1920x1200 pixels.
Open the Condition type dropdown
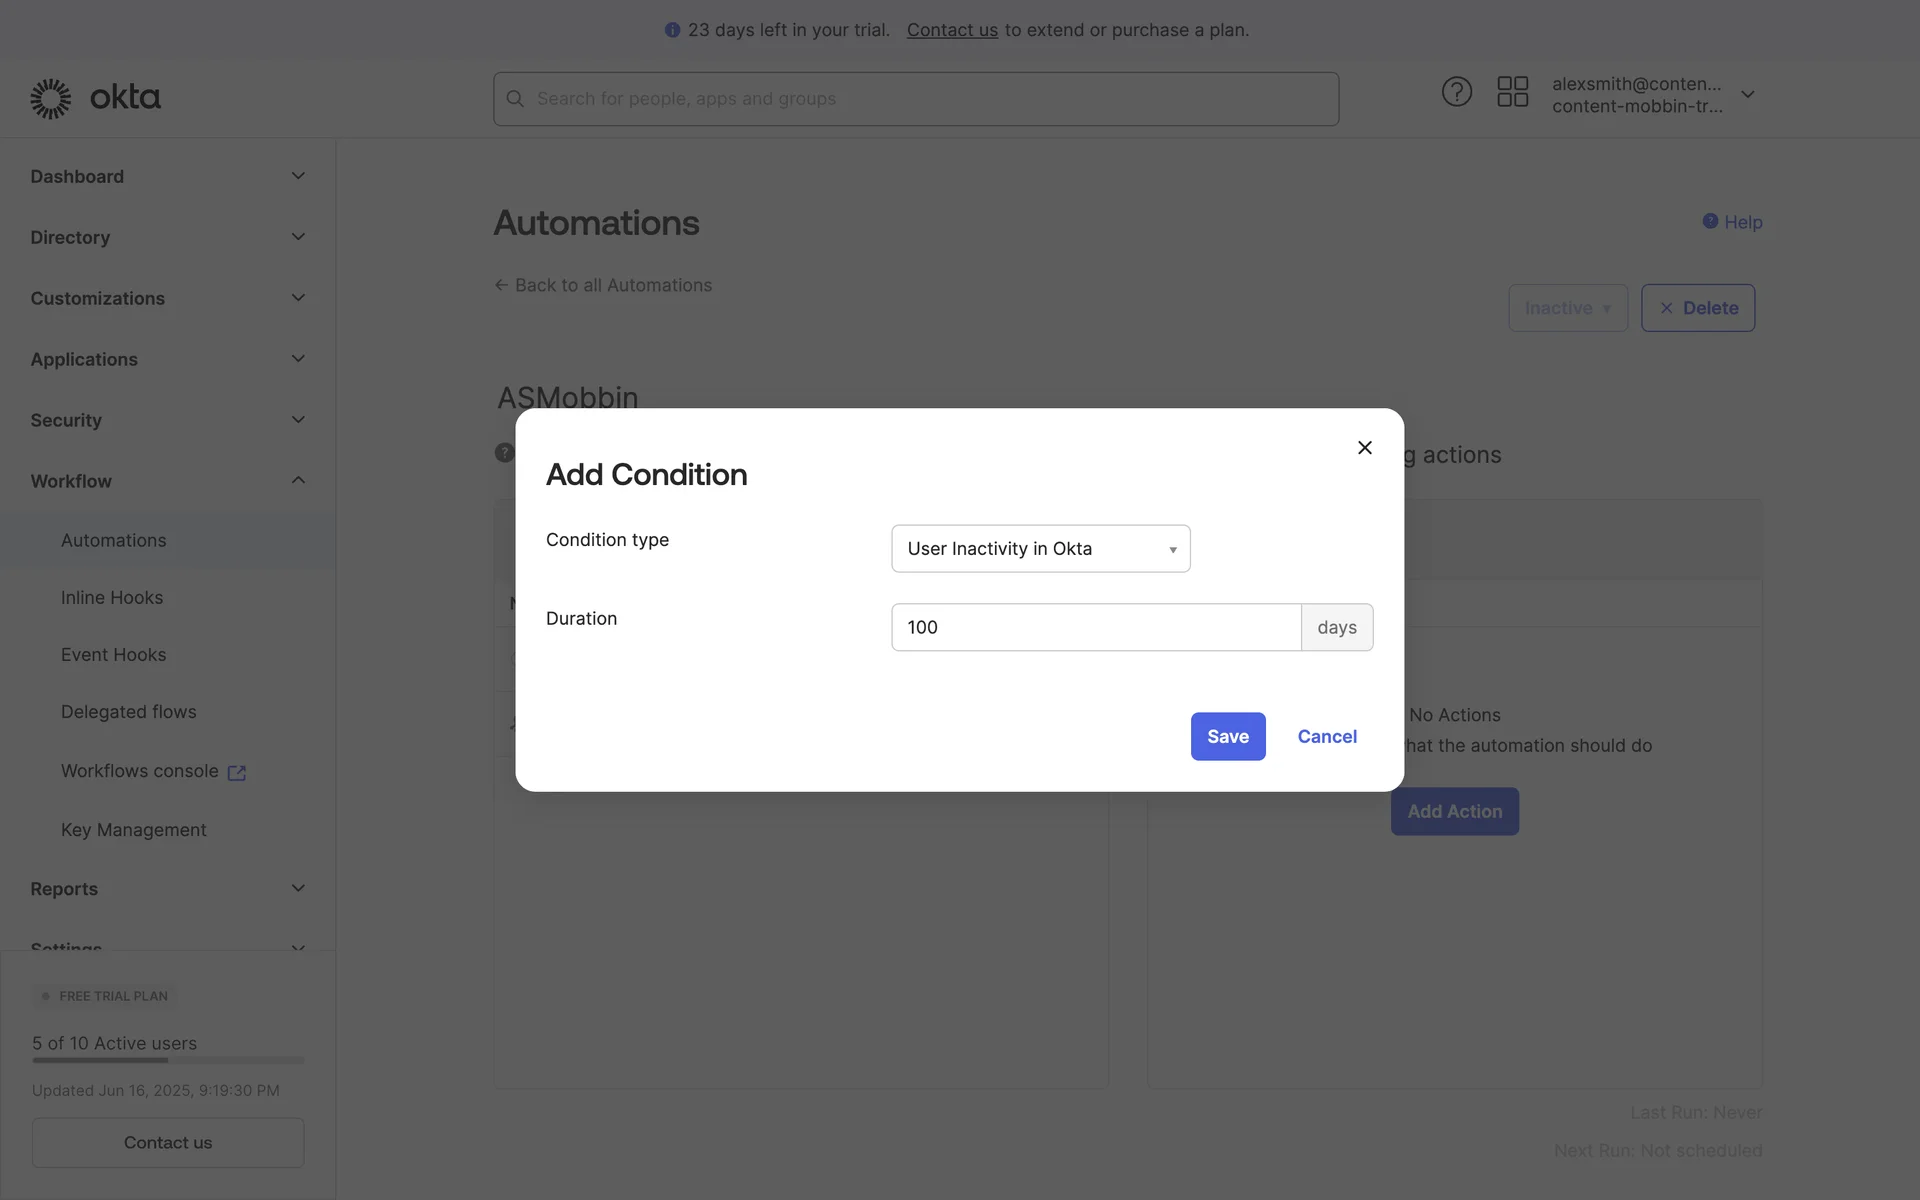(1040, 548)
